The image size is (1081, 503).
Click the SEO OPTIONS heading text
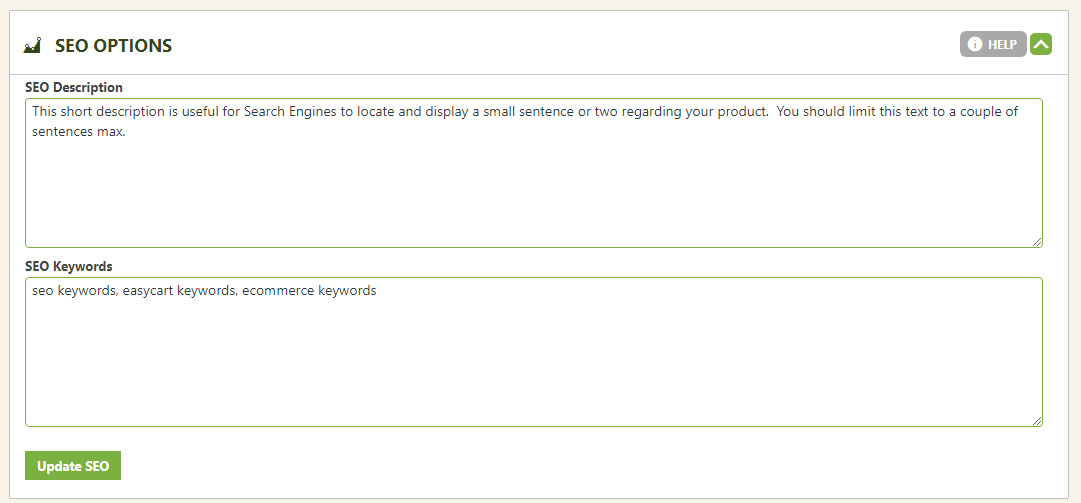click(x=114, y=46)
